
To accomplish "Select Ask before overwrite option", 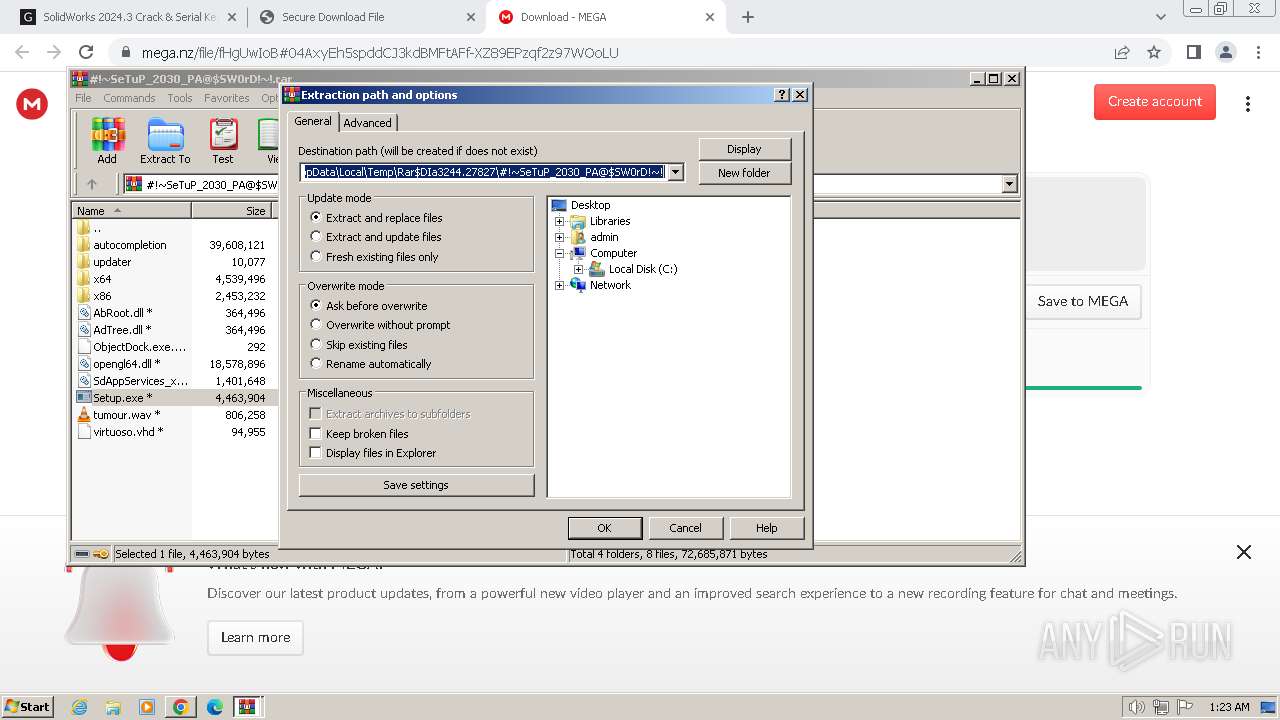I will tap(316, 305).
